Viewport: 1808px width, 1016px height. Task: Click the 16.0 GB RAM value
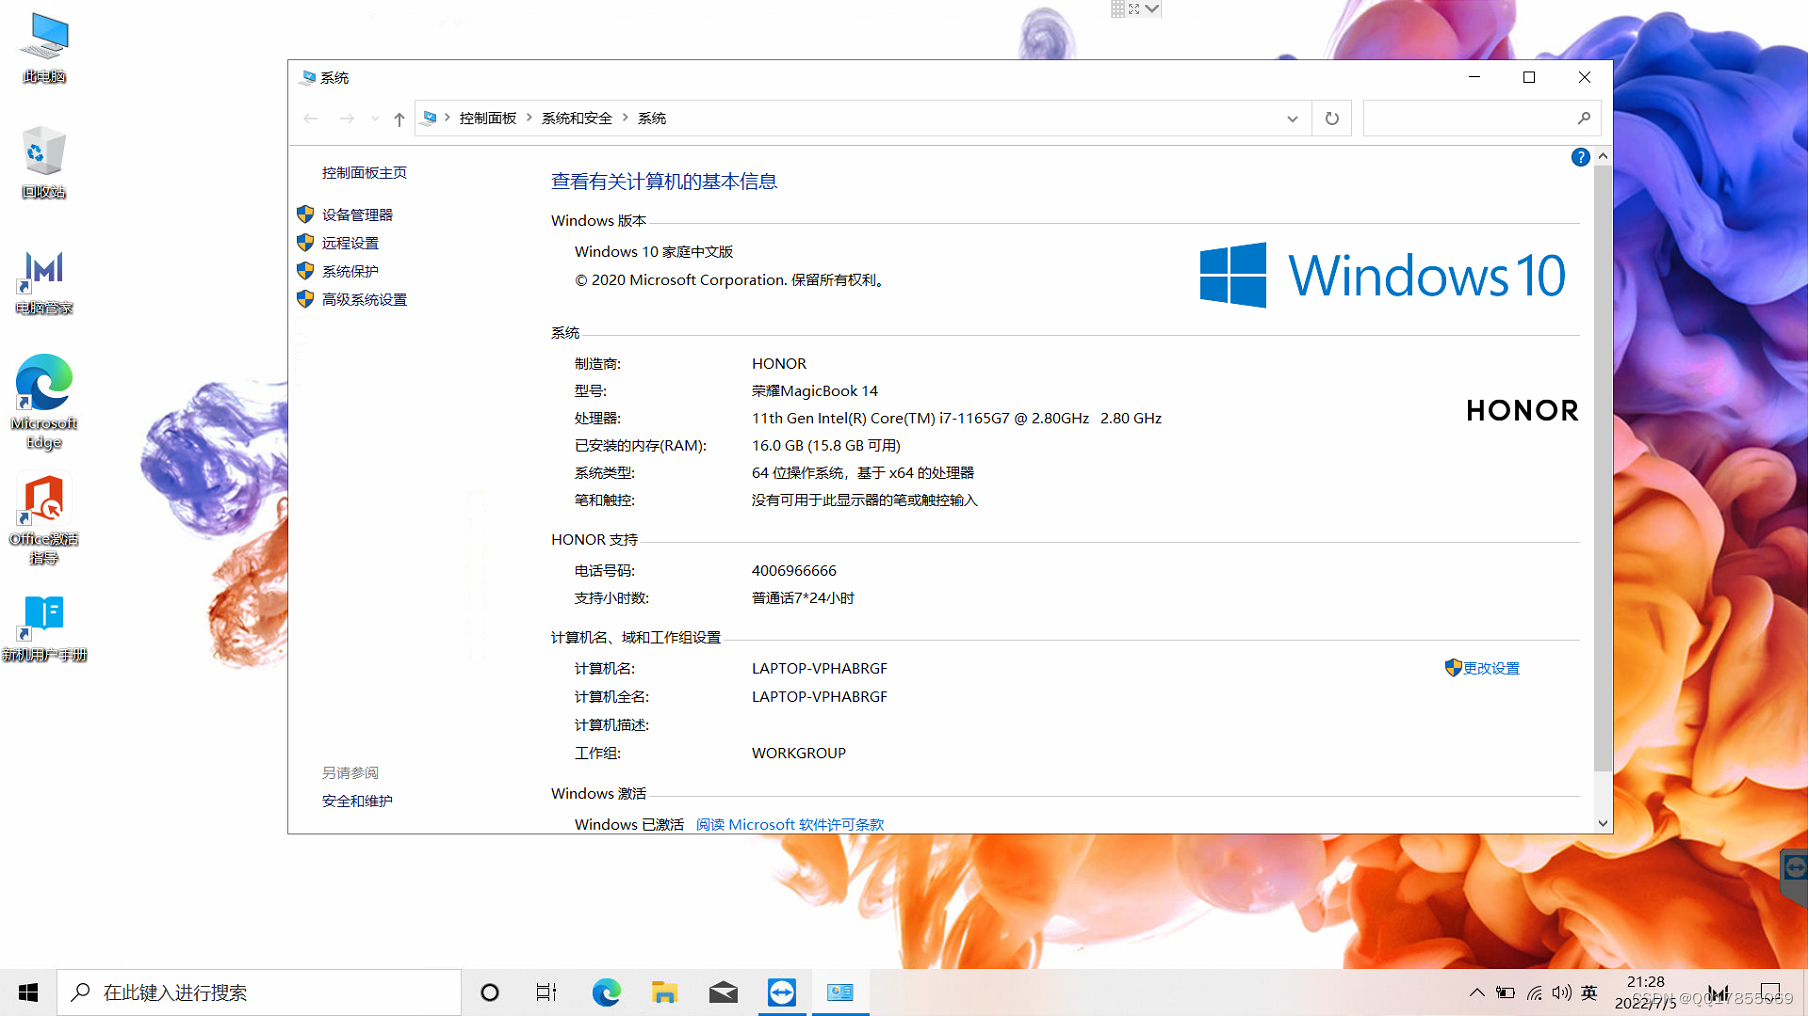pos(826,446)
